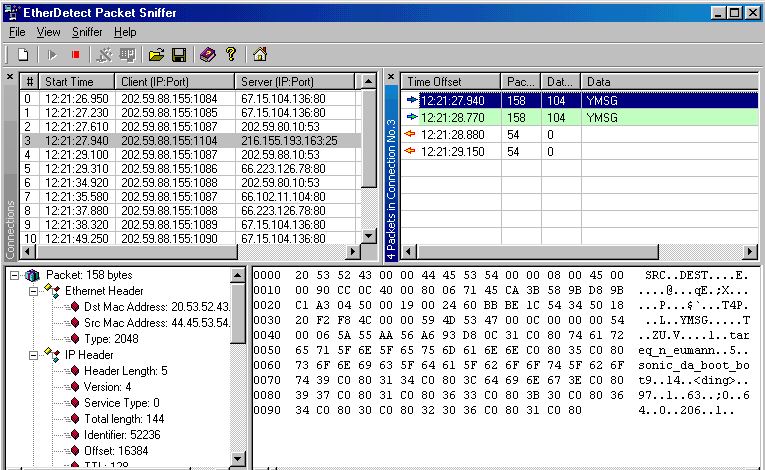Click the Home page house icon

click(x=260, y=55)
